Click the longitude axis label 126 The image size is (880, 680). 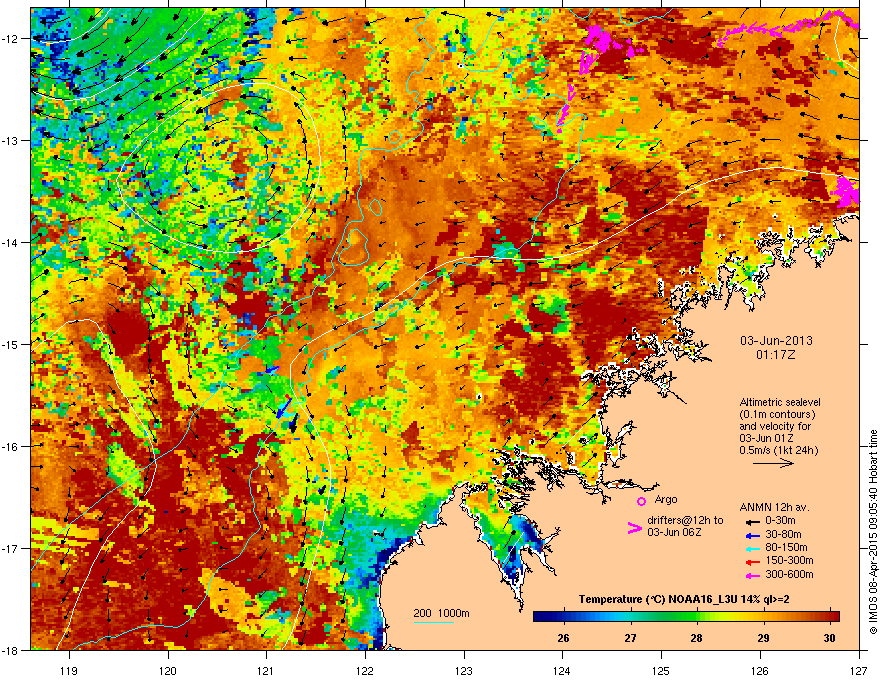tap(760, 671)
